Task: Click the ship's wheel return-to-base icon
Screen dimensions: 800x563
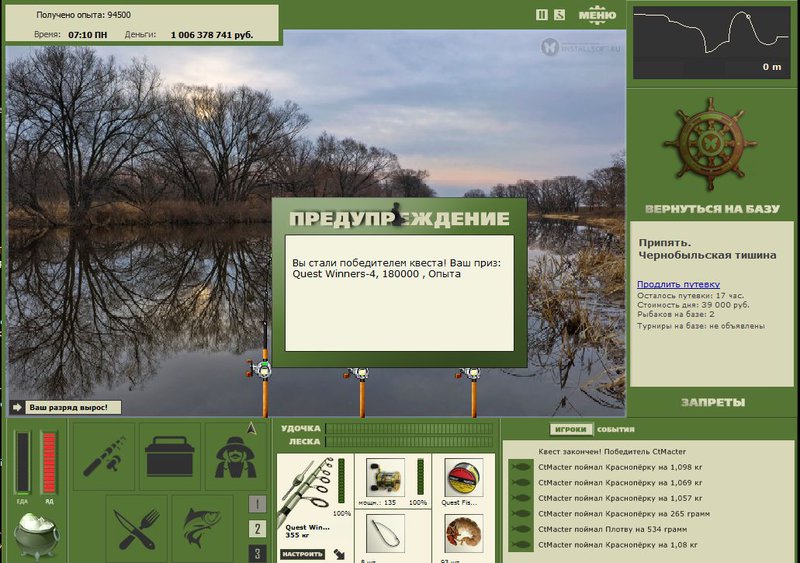Action: 710,144
